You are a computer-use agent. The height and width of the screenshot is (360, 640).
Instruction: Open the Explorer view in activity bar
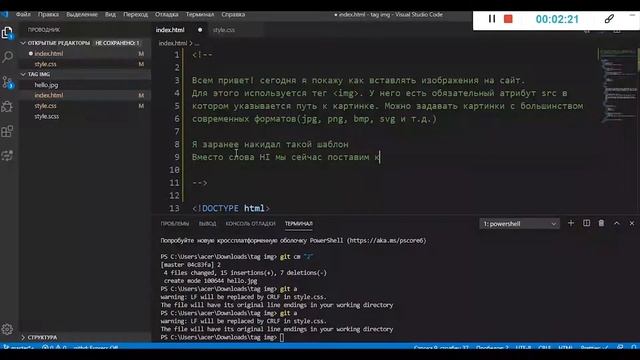(x=7, y=33)
